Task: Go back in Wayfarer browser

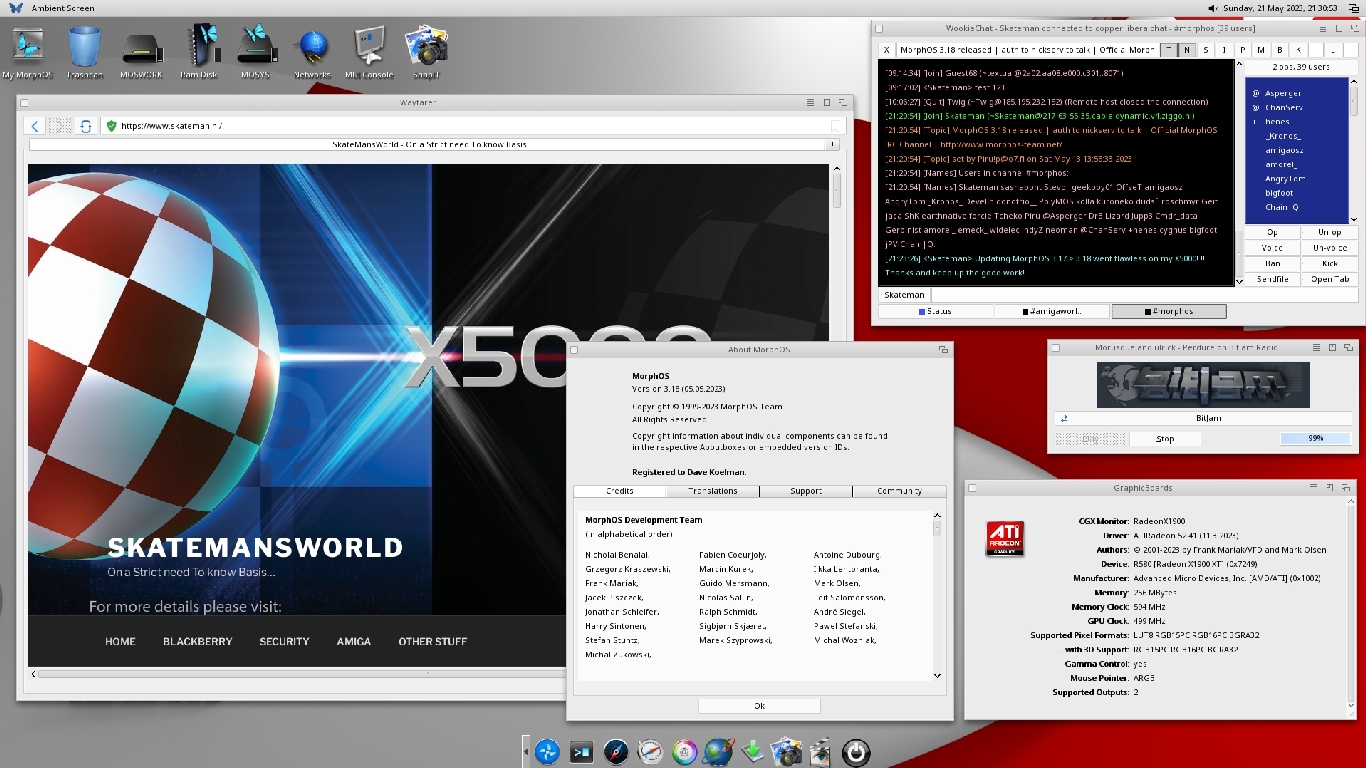Action: pyautogui.click(x=35, y=126)
